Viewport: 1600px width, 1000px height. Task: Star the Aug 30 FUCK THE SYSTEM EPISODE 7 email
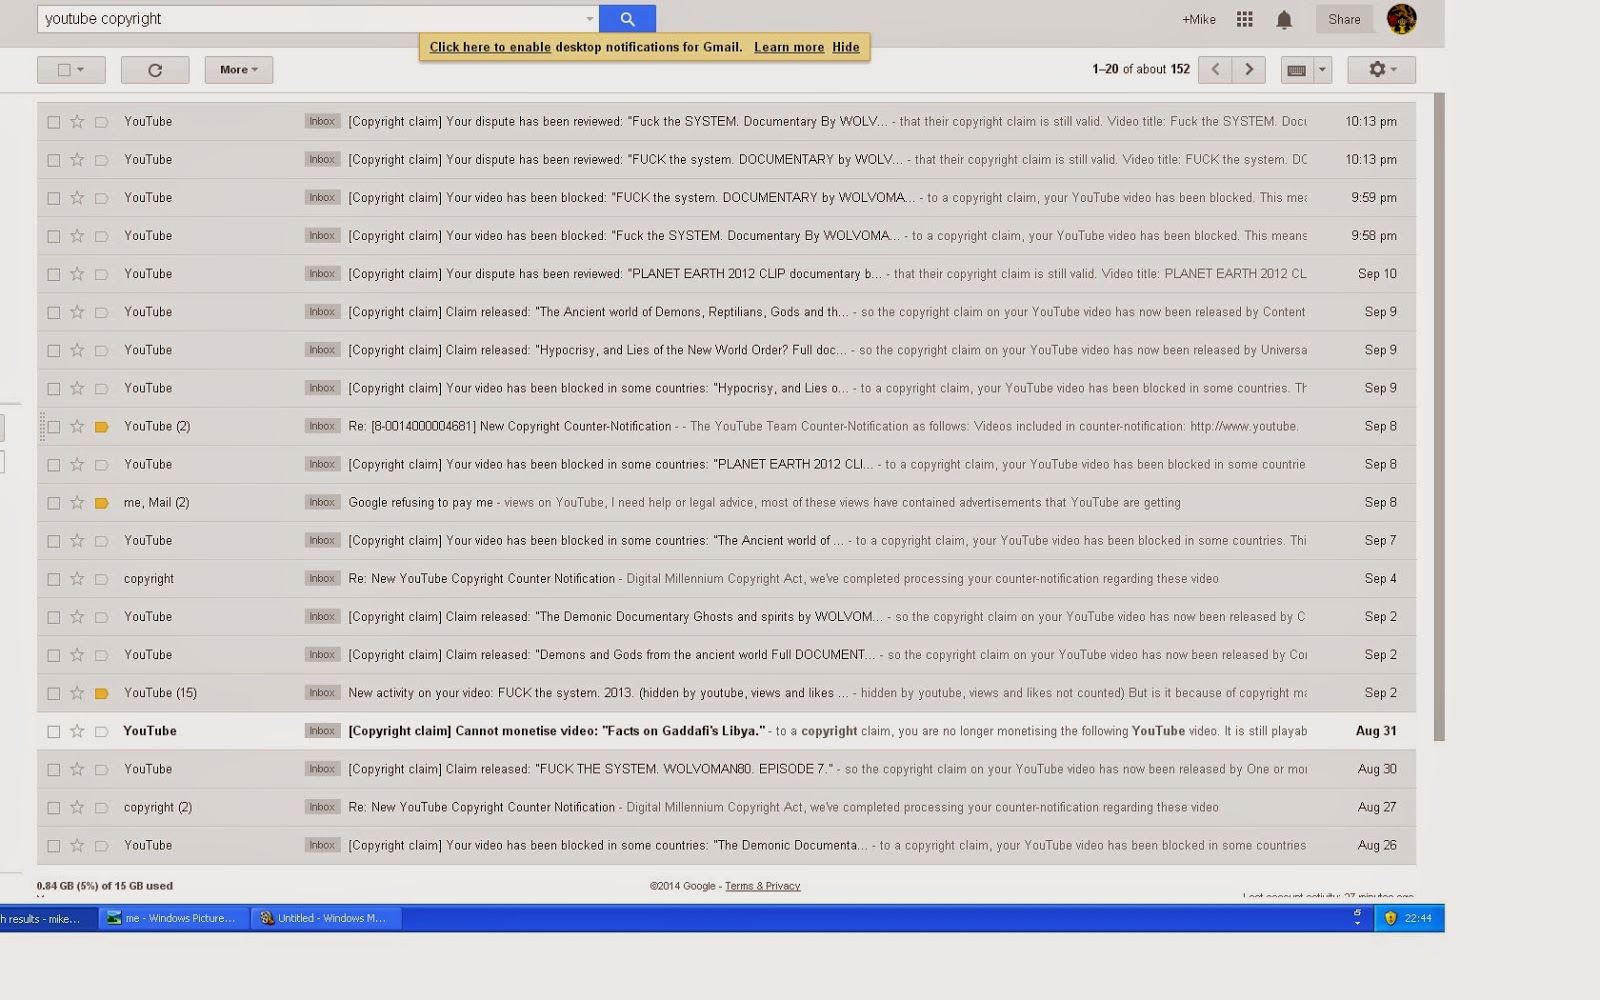click(77, 769)
